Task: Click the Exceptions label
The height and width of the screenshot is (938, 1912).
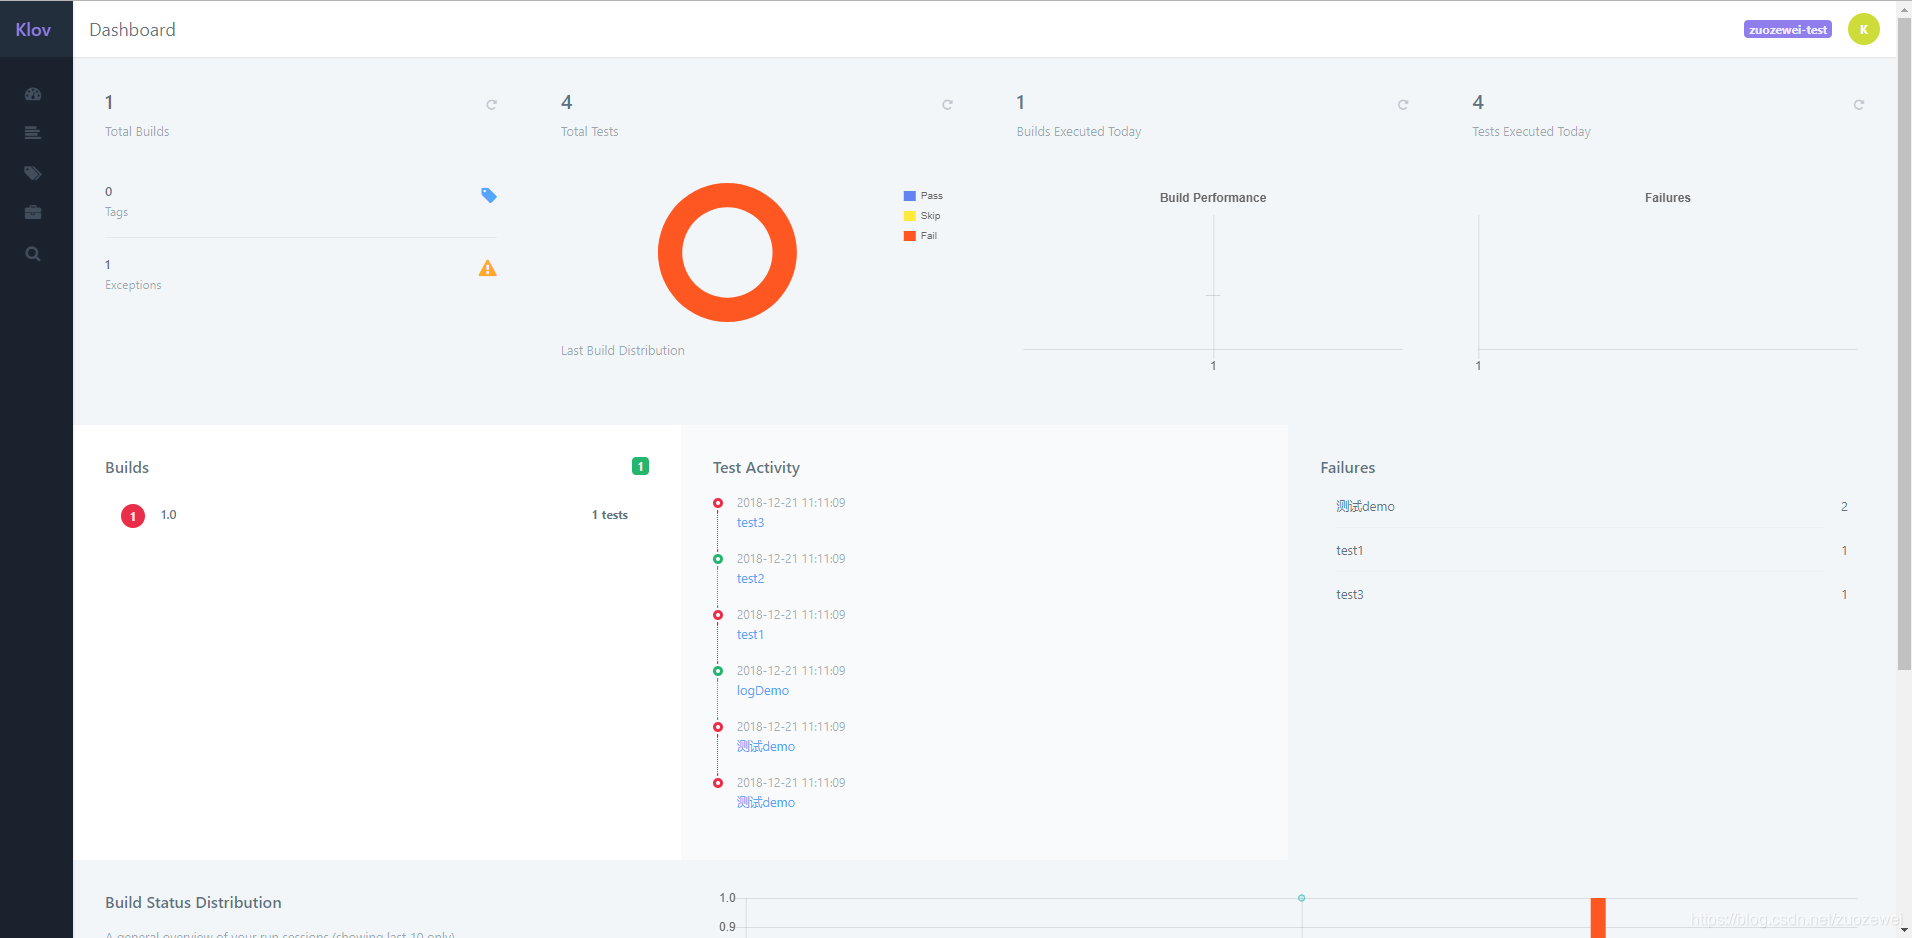Action: point(133,285)
